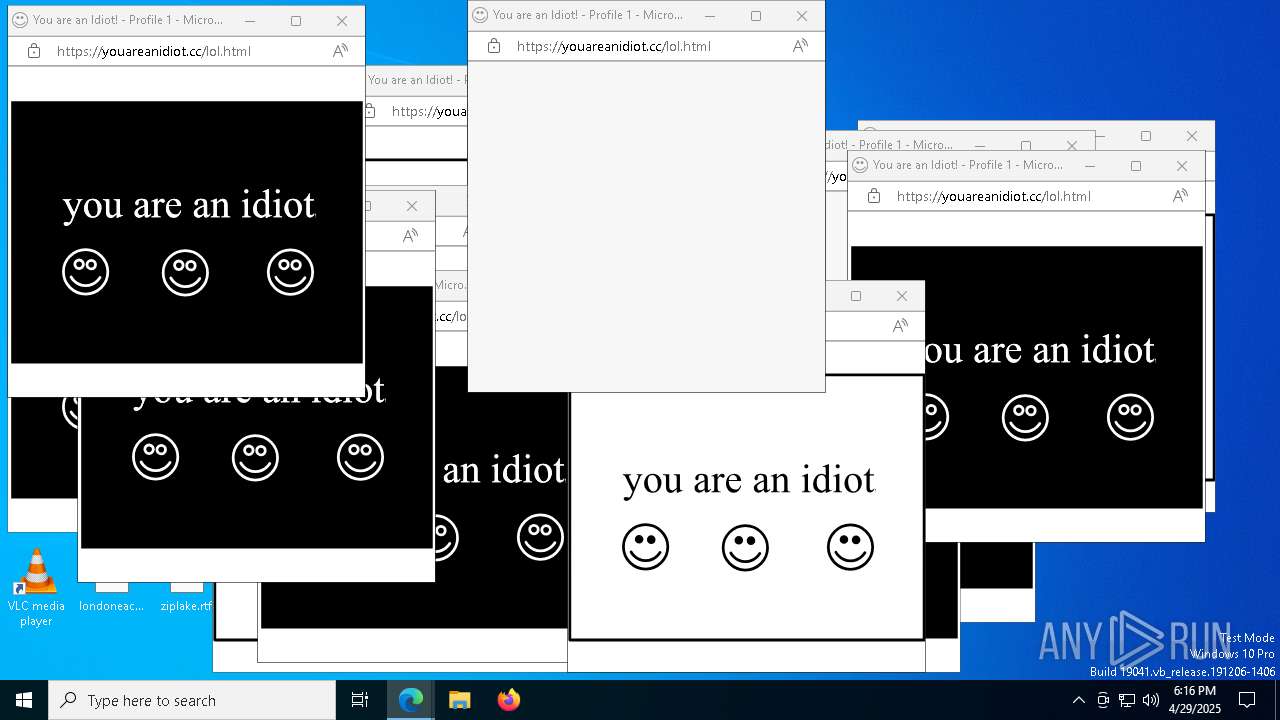This screenshot has height=720, width=1280.
Task: Click 'you are an idiot' text in white window
Action: 749,480
